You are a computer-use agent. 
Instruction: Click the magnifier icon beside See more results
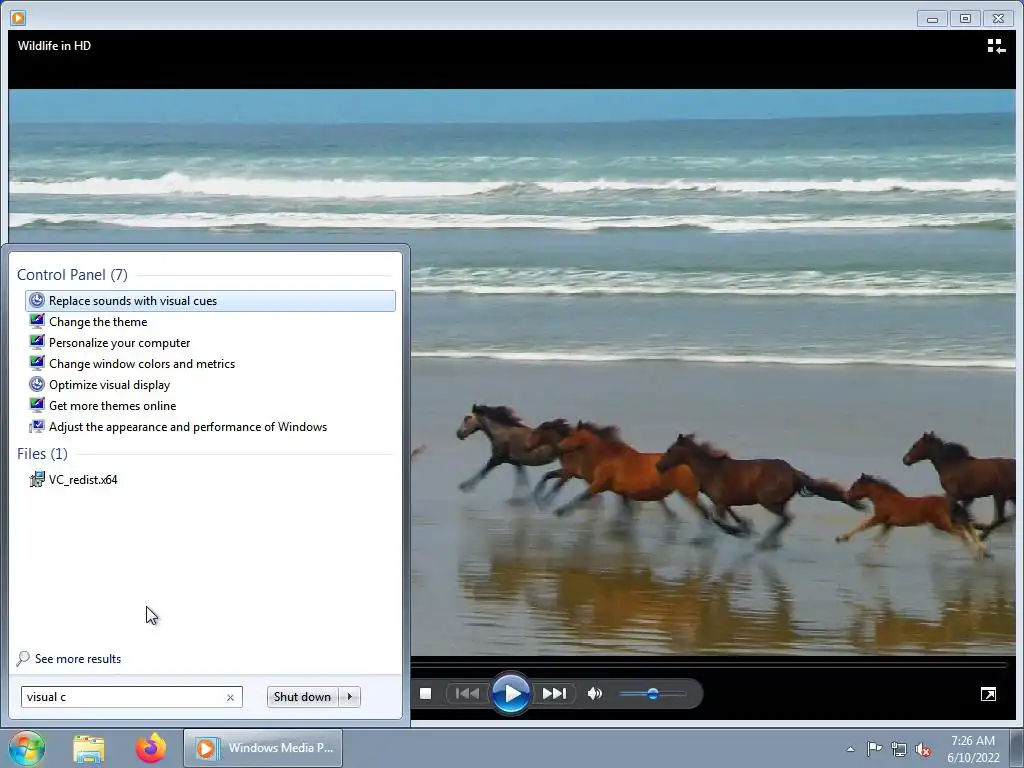[x=24, y=658]
